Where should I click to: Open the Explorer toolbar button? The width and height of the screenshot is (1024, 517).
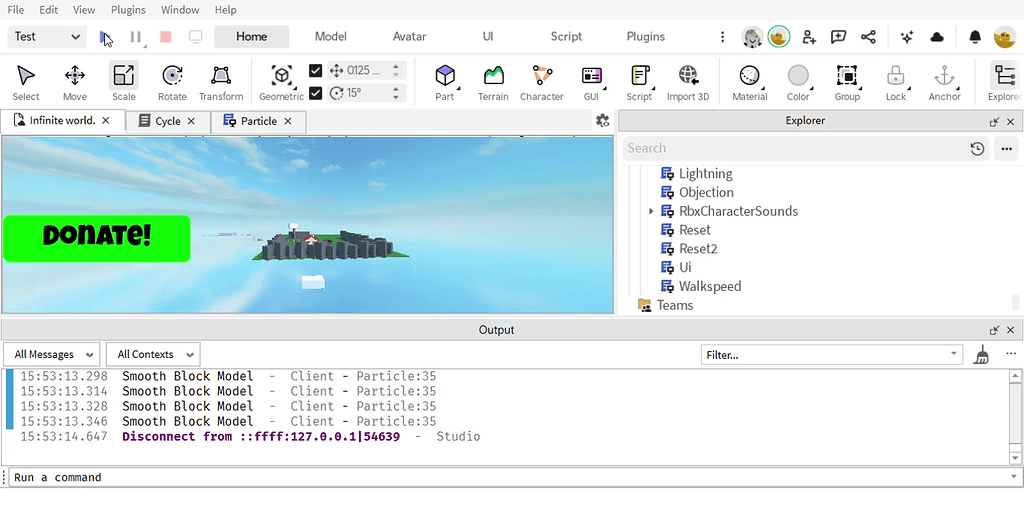pos(1003,82)
